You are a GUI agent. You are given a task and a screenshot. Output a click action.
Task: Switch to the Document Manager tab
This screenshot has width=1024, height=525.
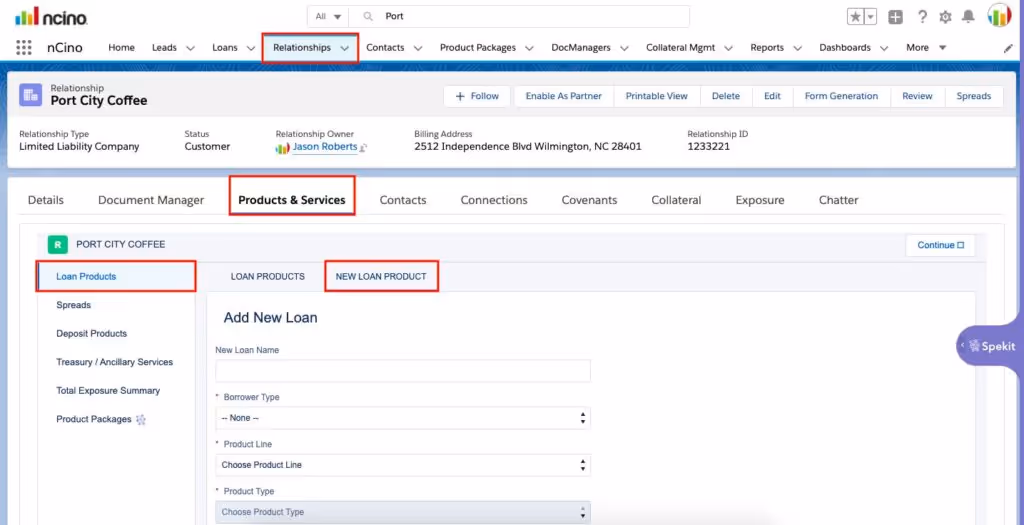click(151, 200)
